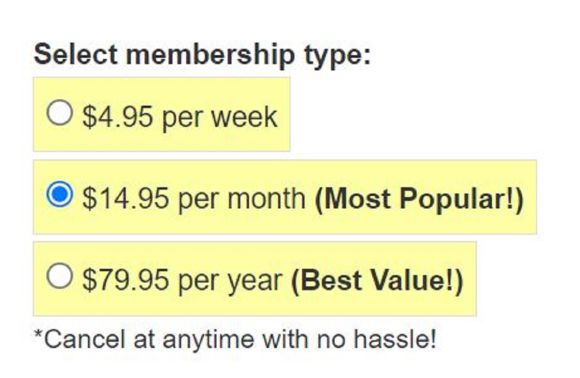Click the $4.95 price amount
The width and height of the screenshot is (580, 378).
click(x=117, y=117)
